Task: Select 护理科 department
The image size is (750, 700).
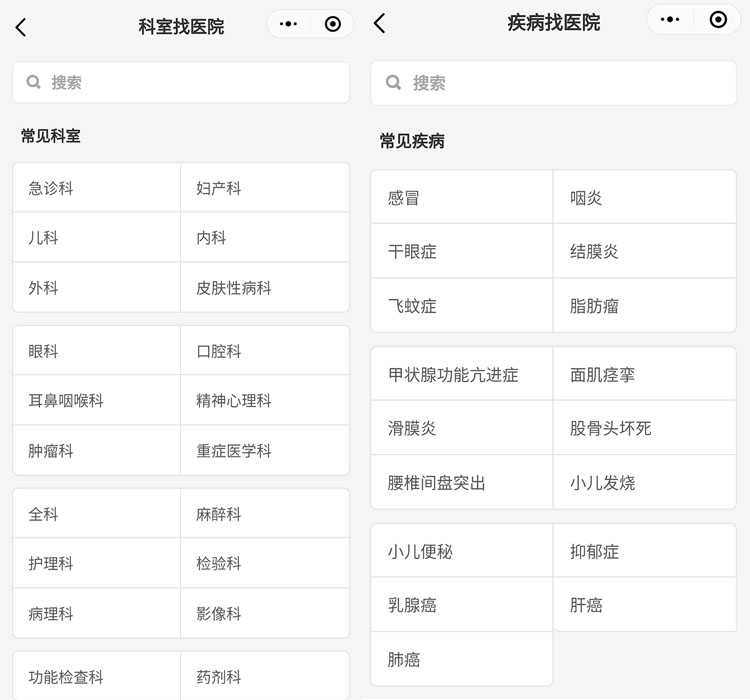Action: click(x=97, y=563)
